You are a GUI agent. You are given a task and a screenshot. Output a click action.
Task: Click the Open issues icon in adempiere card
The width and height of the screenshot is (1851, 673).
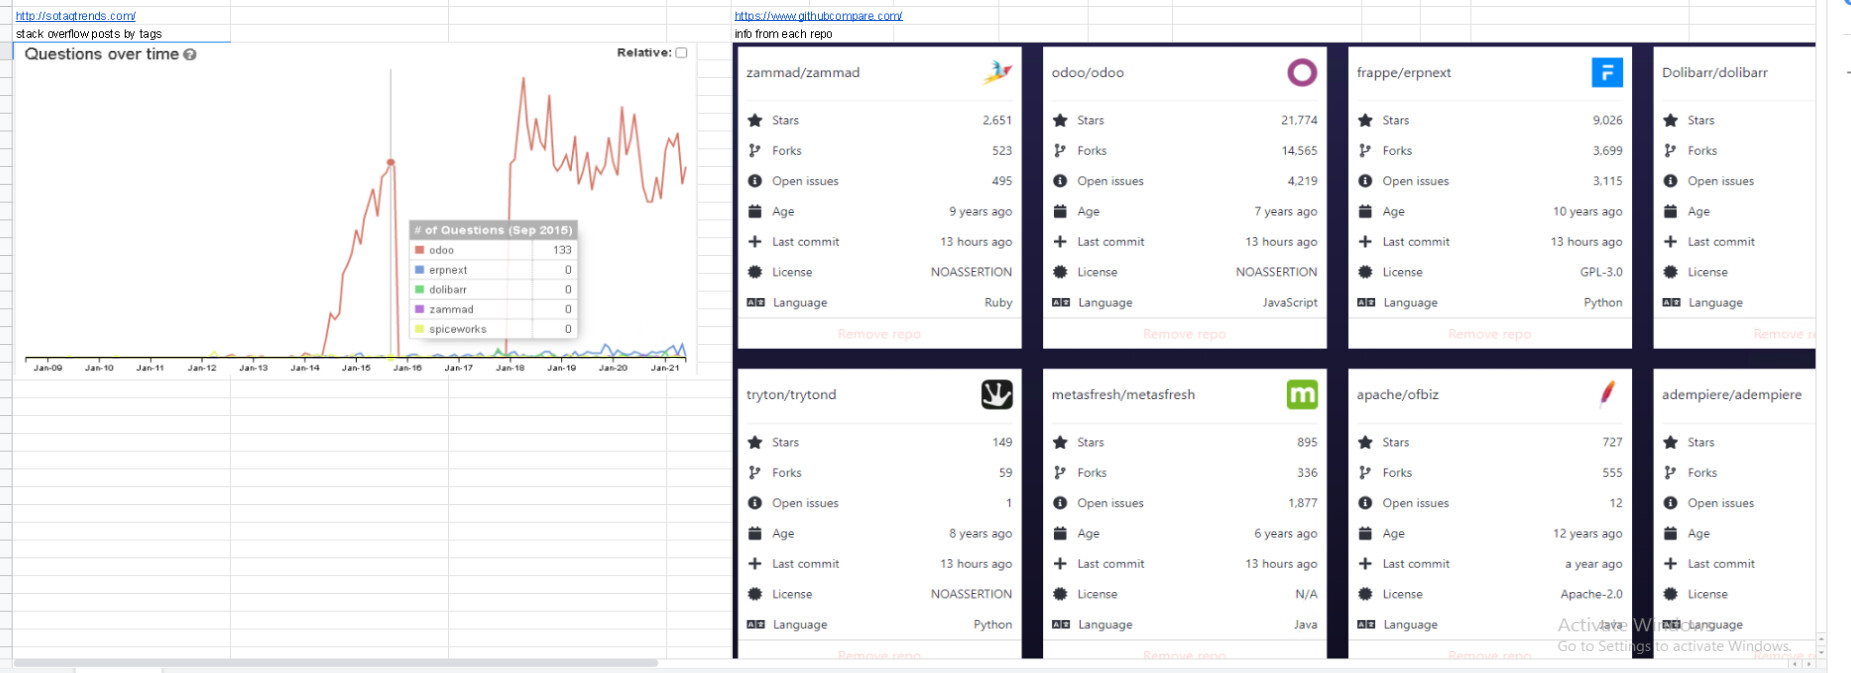(1670, 503)
